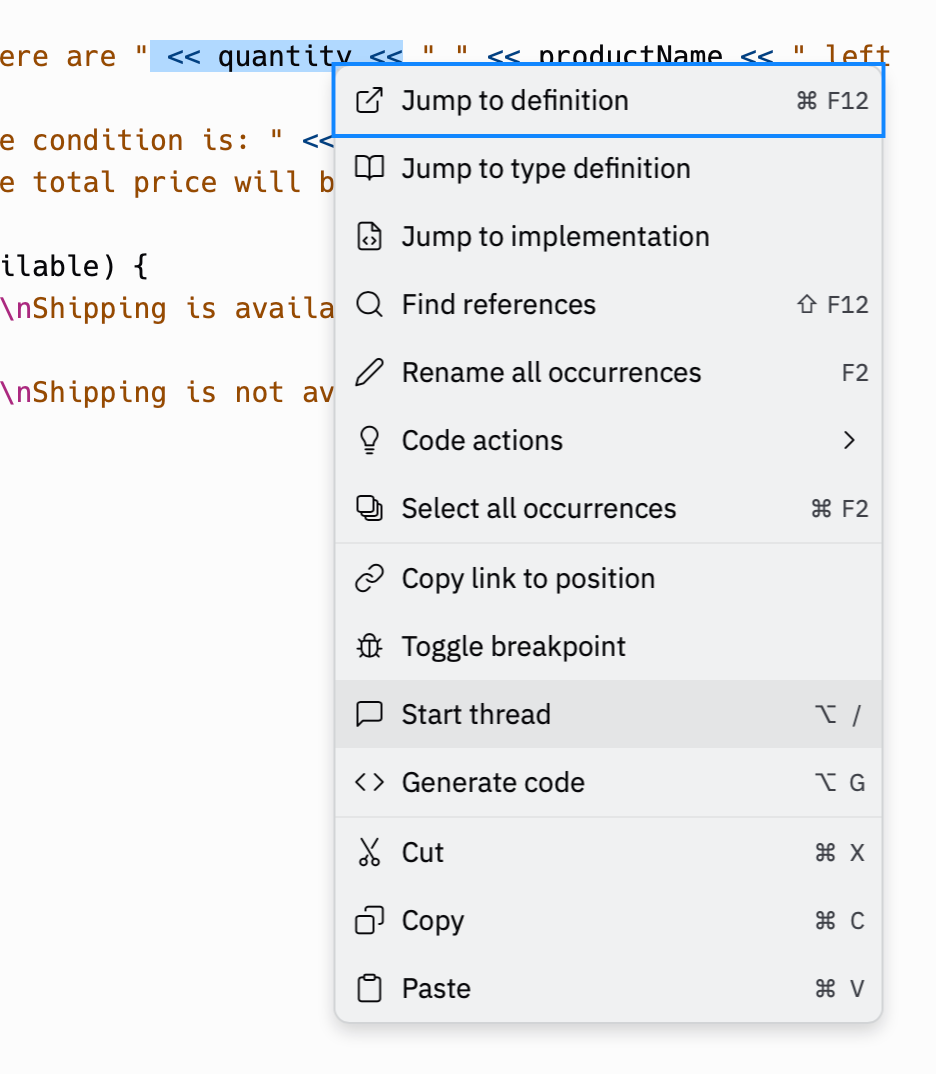Click the bug icon for Toggle breakpoint
Screen dimensions: 936x1074
pyautogui.click(x=369, y=647)
